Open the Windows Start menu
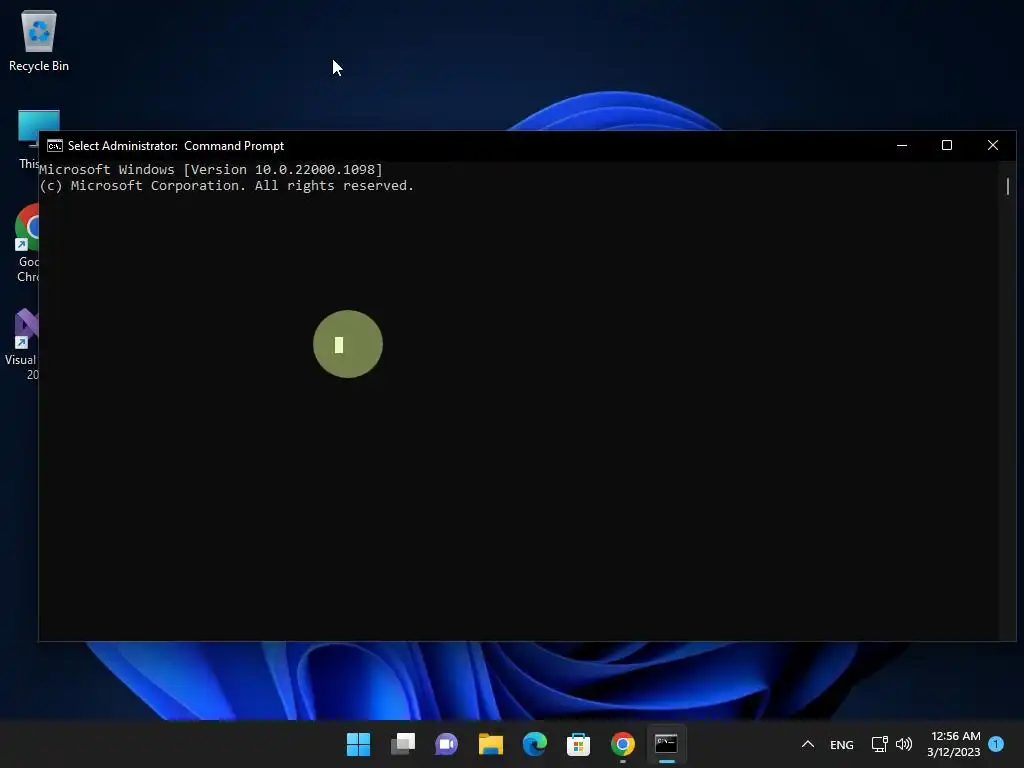Image resolution: width=1024 pixels, height=768 pixels. pyautogui.click(x=358, y=744)
